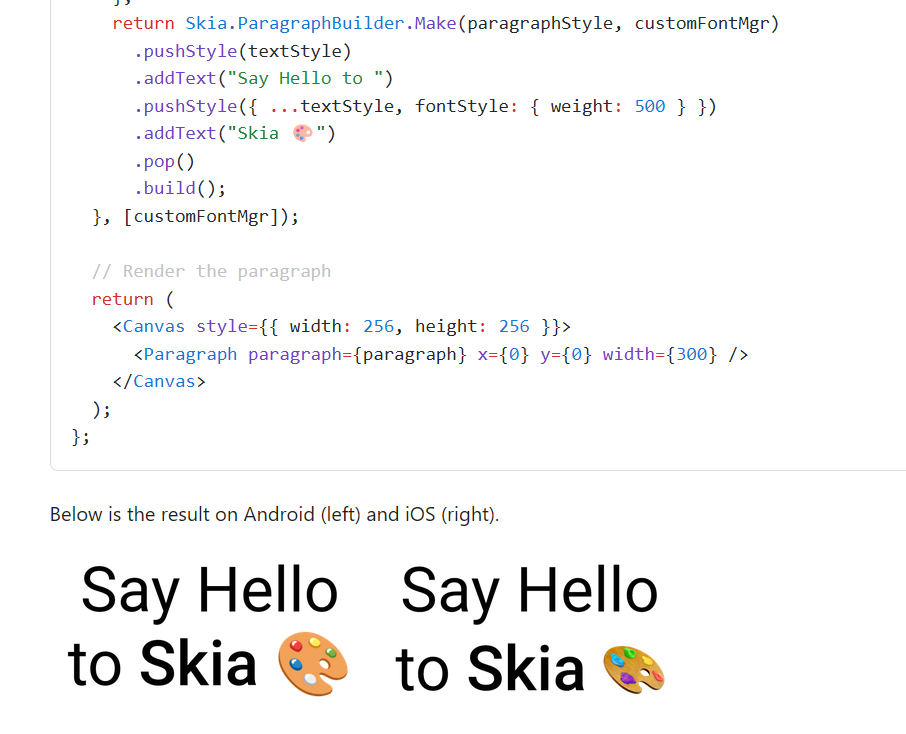Screen dimensions: 906x734
Task: Click the opening Canvas tag in code
Action: point(342,327)
